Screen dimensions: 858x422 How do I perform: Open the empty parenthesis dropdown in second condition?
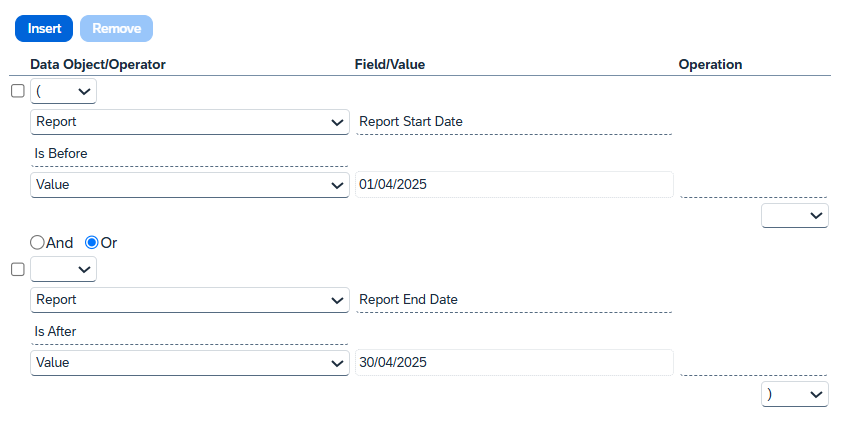click(x=63, y=269)
